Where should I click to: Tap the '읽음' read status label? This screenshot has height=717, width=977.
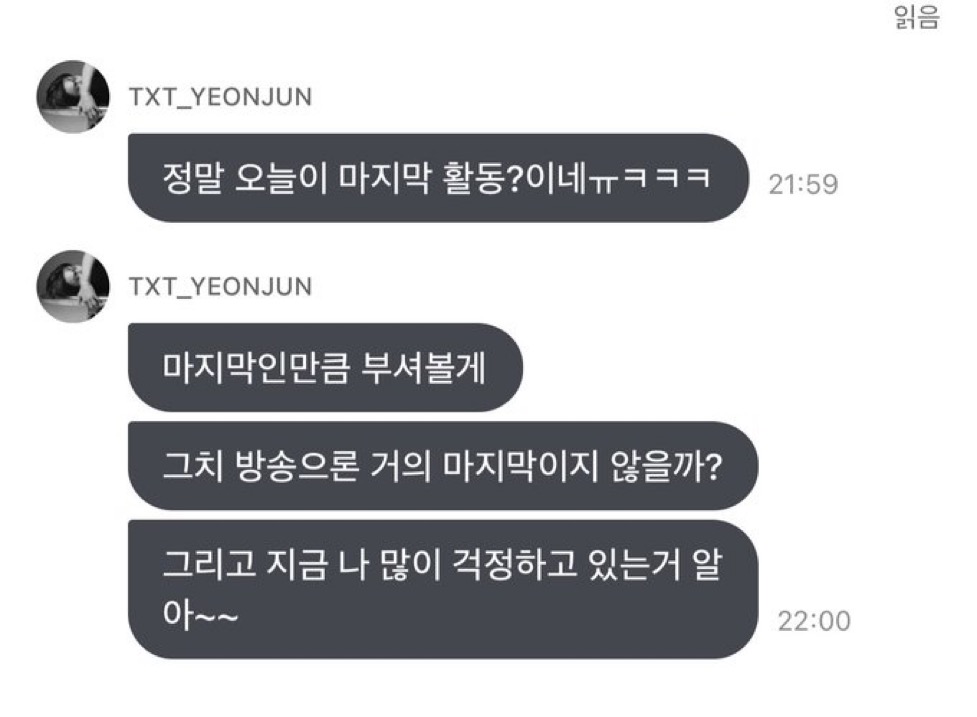[917, 17]
